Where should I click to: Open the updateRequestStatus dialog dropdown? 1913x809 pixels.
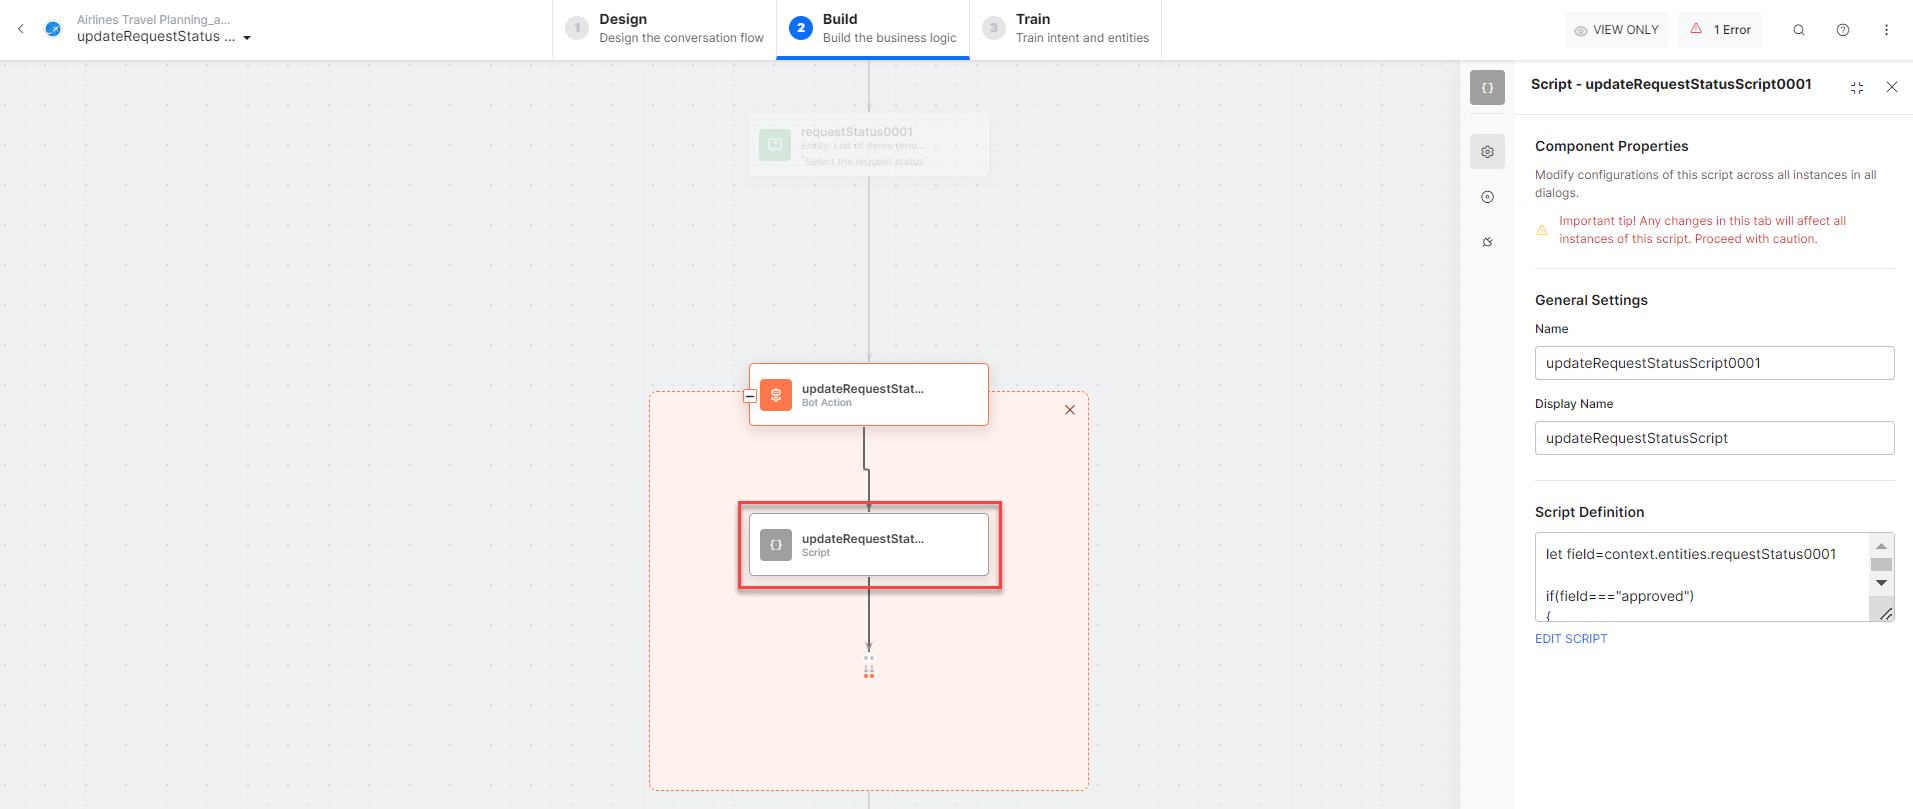pyautogui.click(x=247, y=38)
